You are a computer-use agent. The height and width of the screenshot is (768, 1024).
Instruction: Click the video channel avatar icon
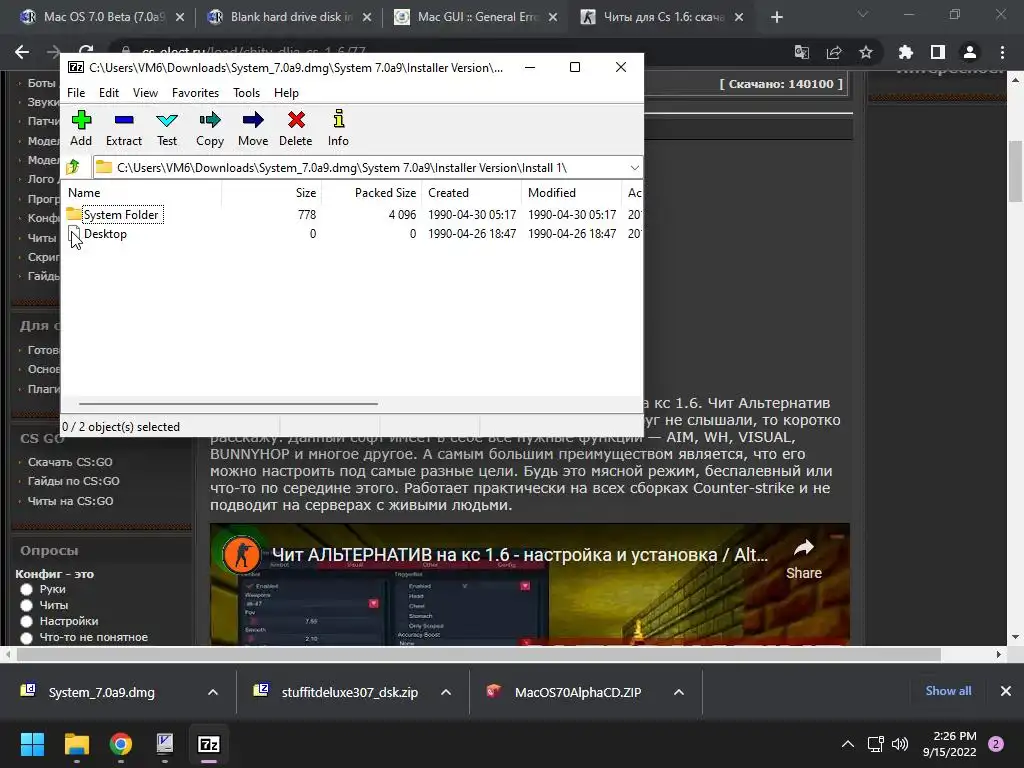click(241, 555)
